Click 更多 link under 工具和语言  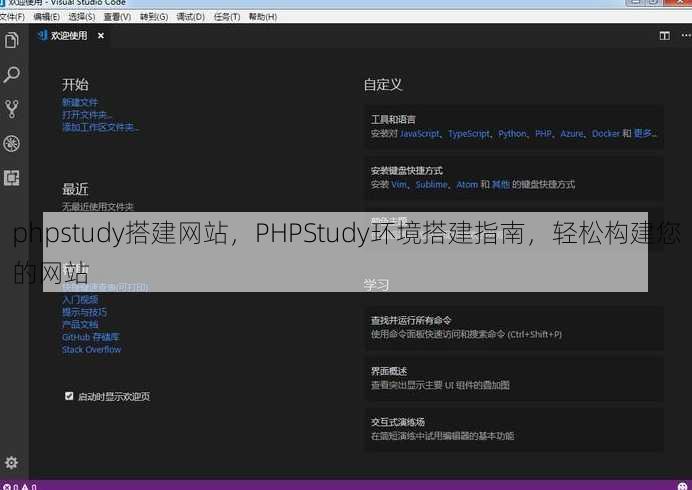pyautogui.click(x=644, y=133)
